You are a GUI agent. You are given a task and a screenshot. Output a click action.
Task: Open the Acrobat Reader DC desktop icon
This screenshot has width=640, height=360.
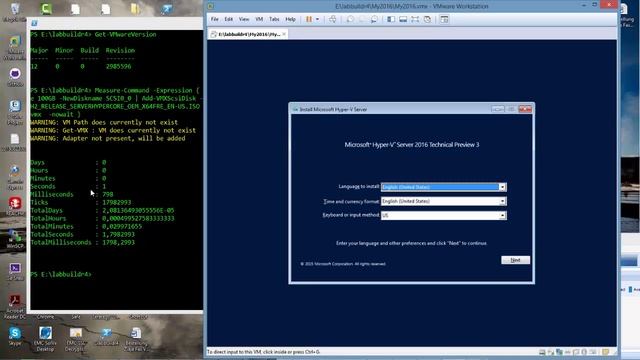click(x=15, y=307)
